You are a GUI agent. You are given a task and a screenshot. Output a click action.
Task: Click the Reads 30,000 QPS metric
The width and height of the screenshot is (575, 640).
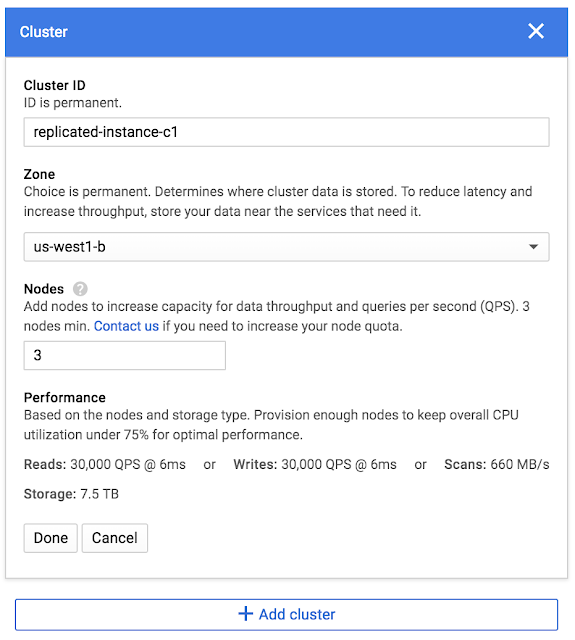(104, 464)
